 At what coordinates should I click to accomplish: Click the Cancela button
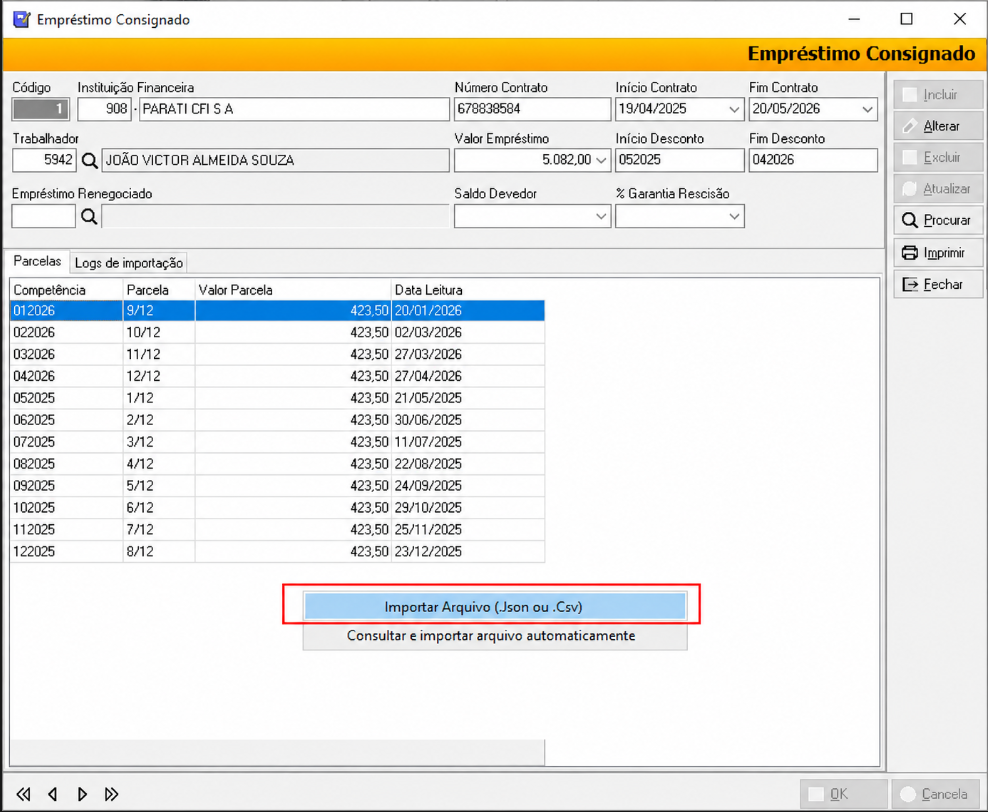pyautogui.click(x=936, y=794)
